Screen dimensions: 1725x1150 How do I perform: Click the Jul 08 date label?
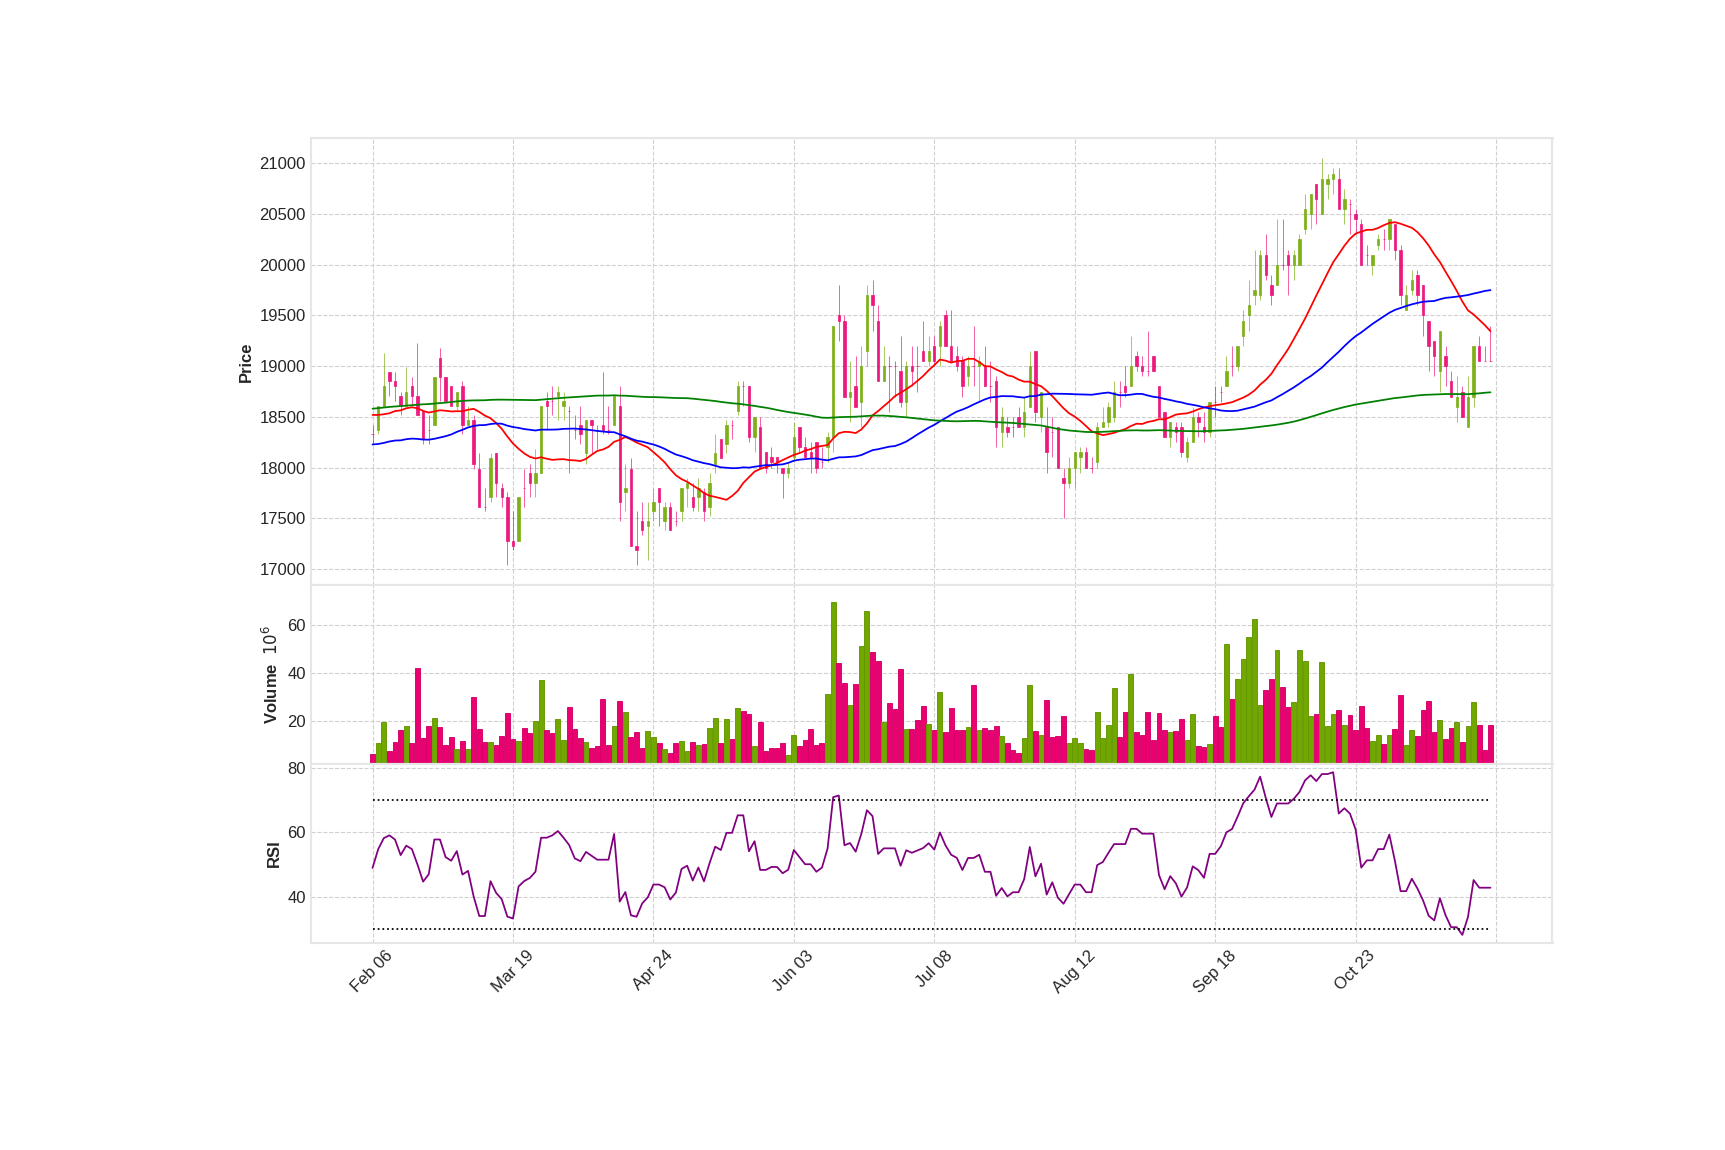tap(933, 969)
